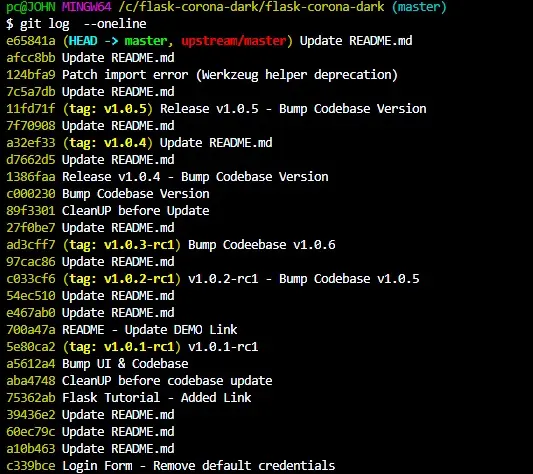
Task: Click commit hash a5612a4
Action: pos(31,364)
